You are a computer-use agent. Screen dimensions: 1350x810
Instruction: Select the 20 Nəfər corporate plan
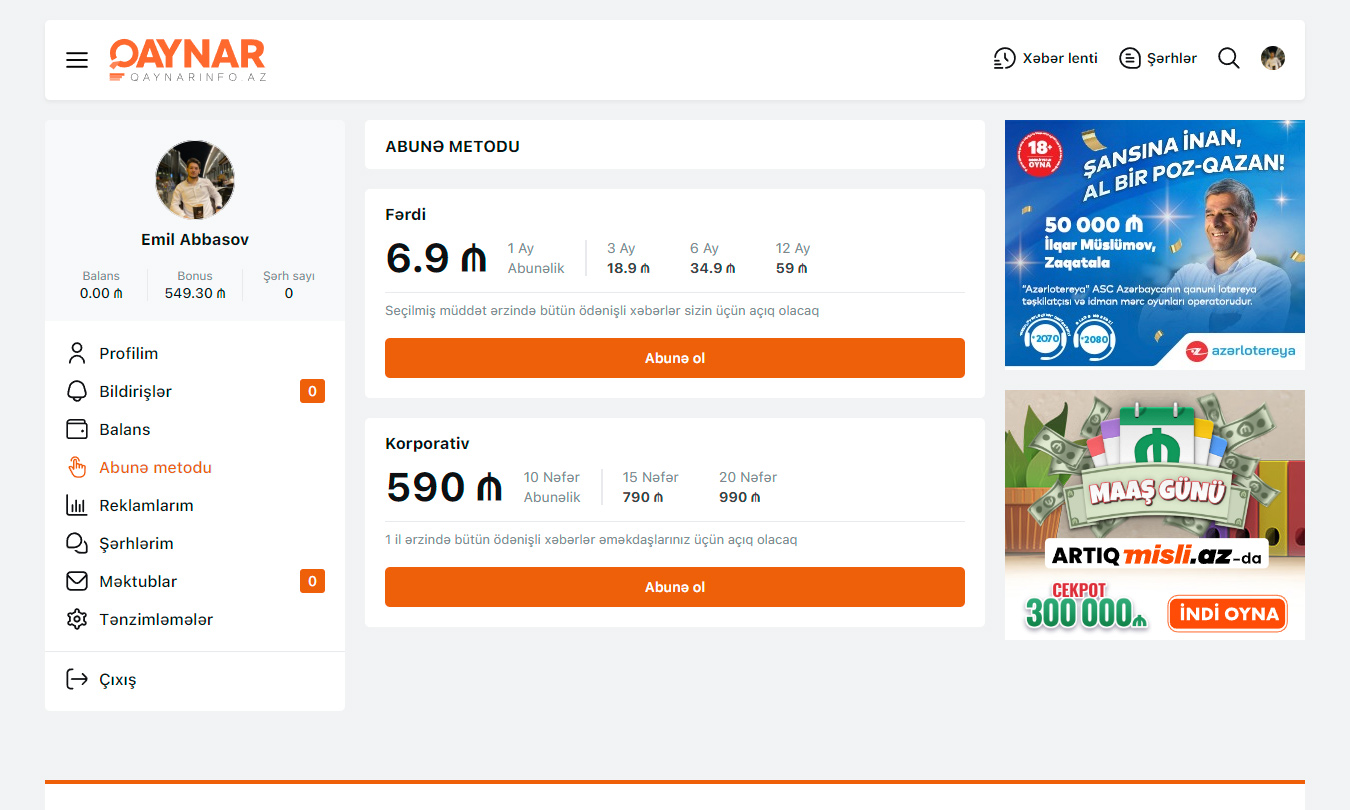(x=747, y=487)
